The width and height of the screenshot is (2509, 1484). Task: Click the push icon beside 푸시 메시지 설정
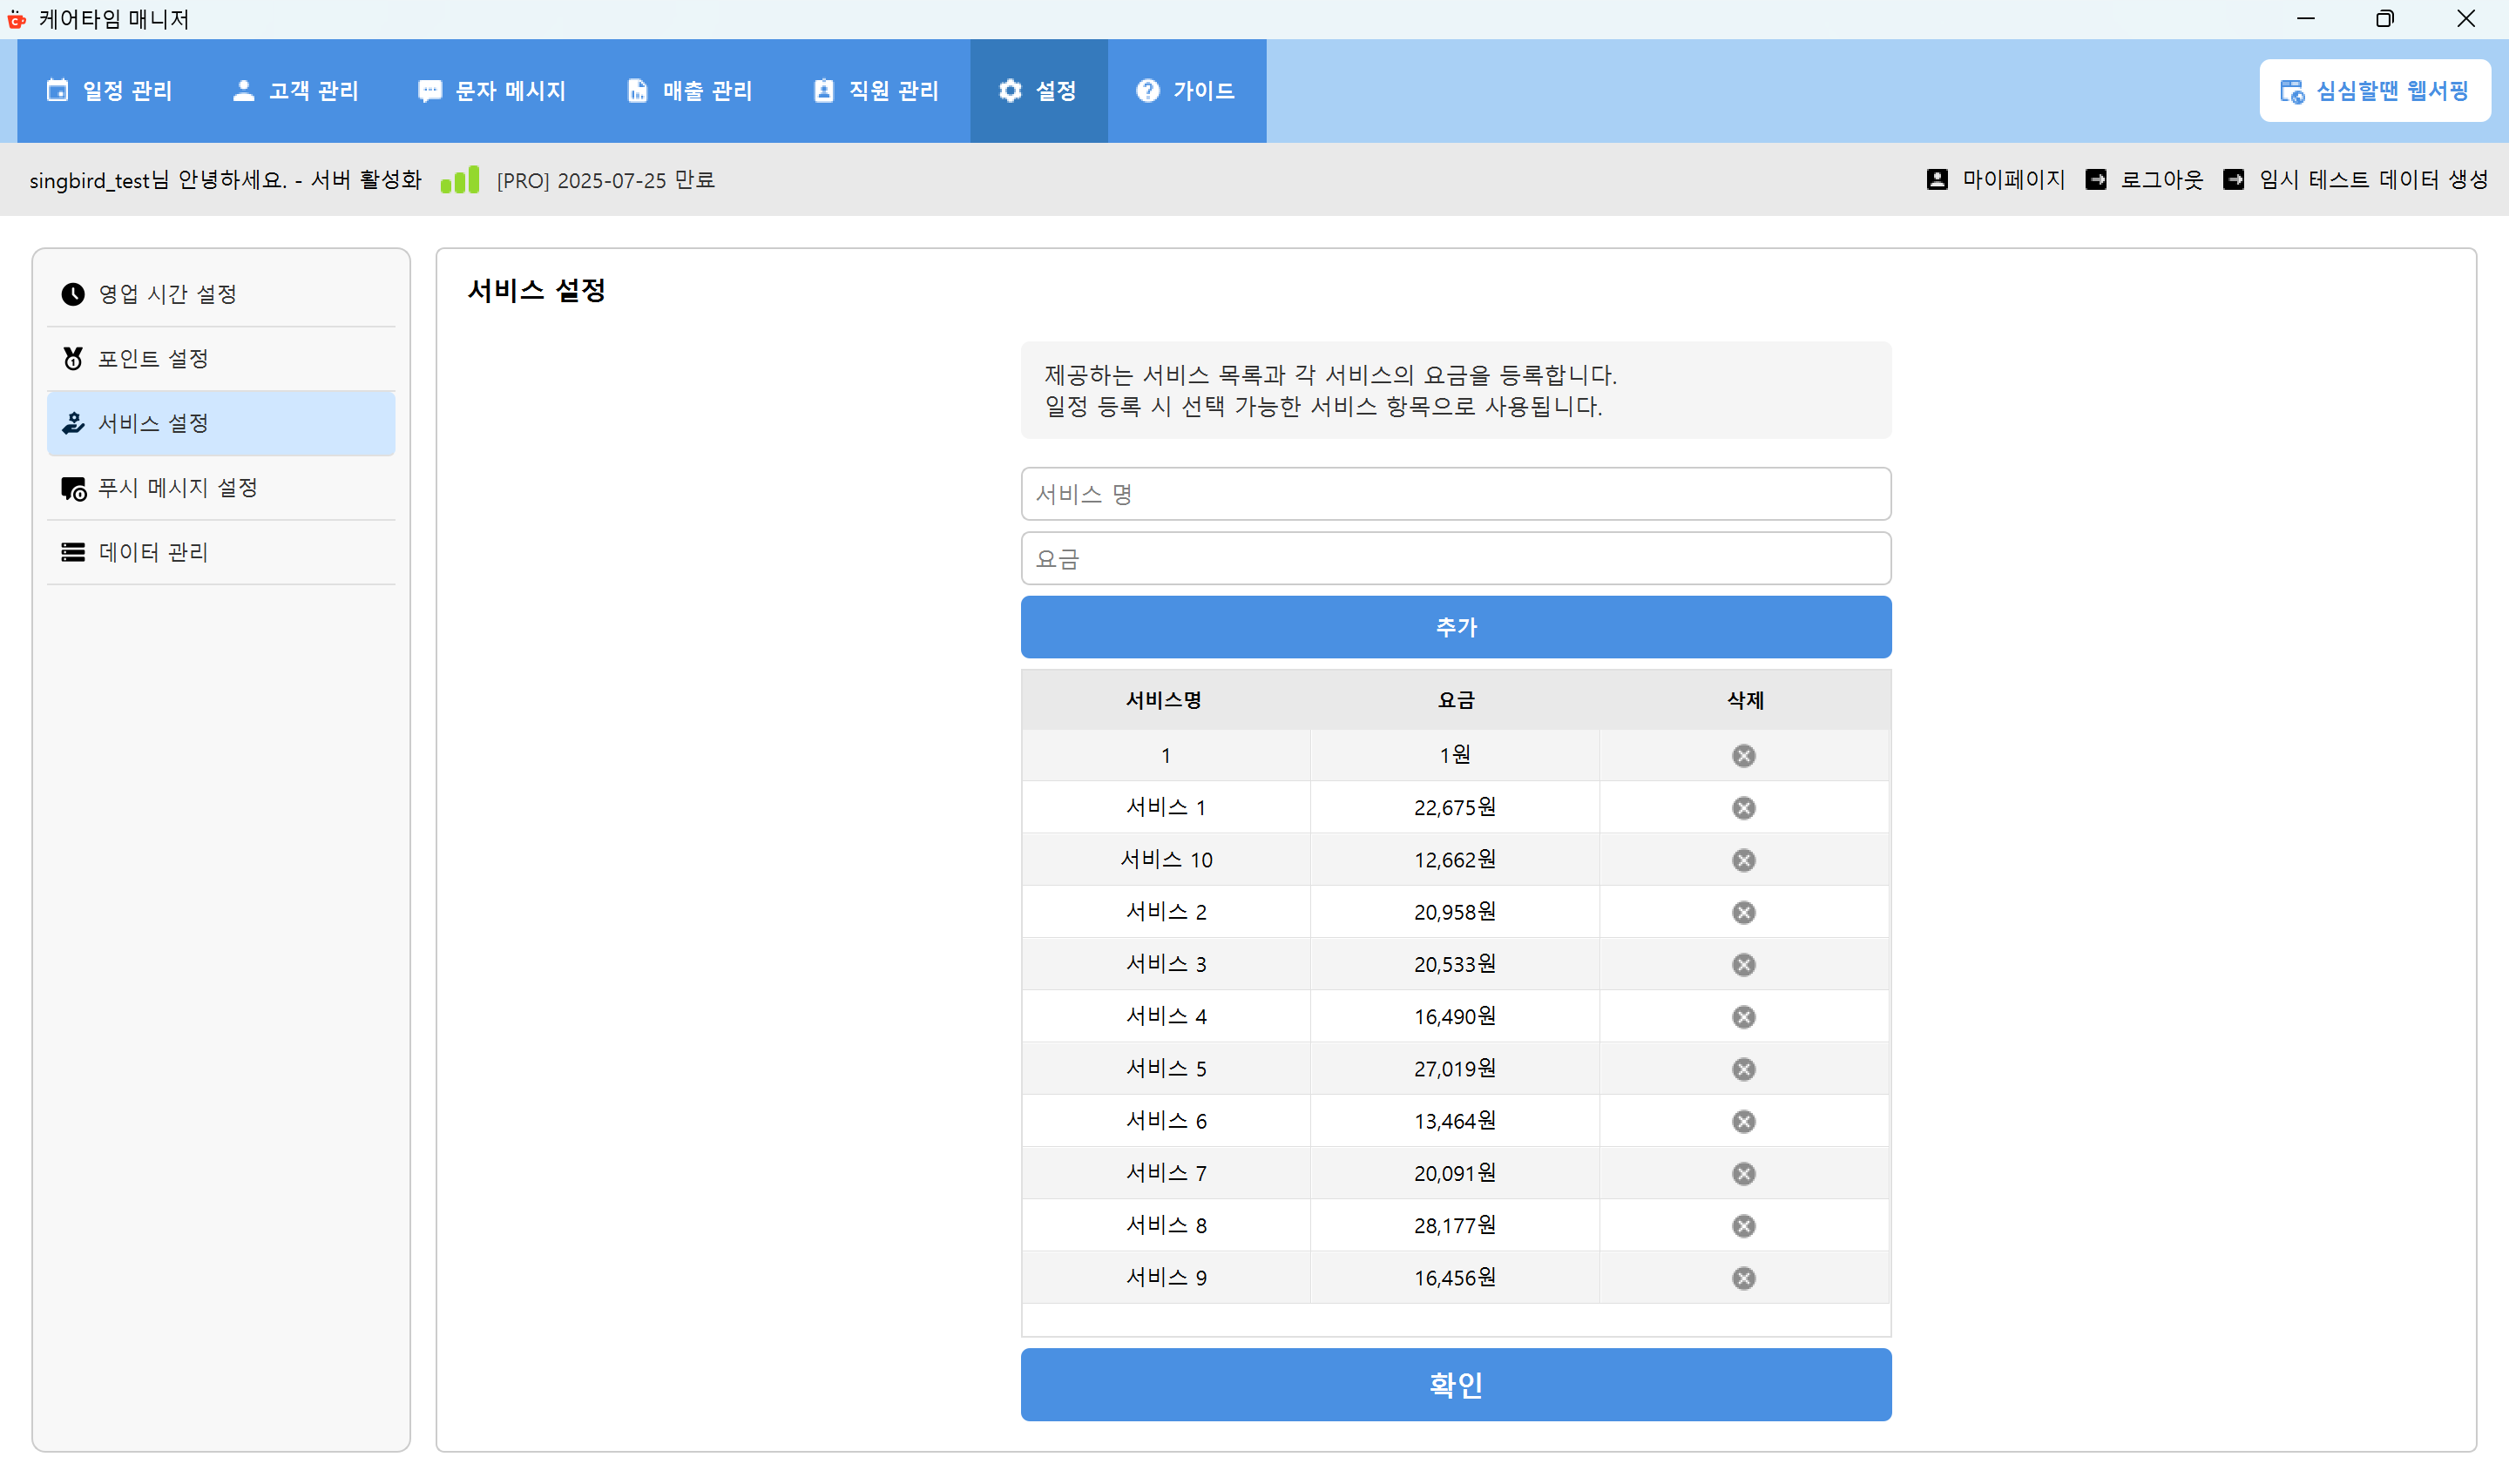coord(72,488)
